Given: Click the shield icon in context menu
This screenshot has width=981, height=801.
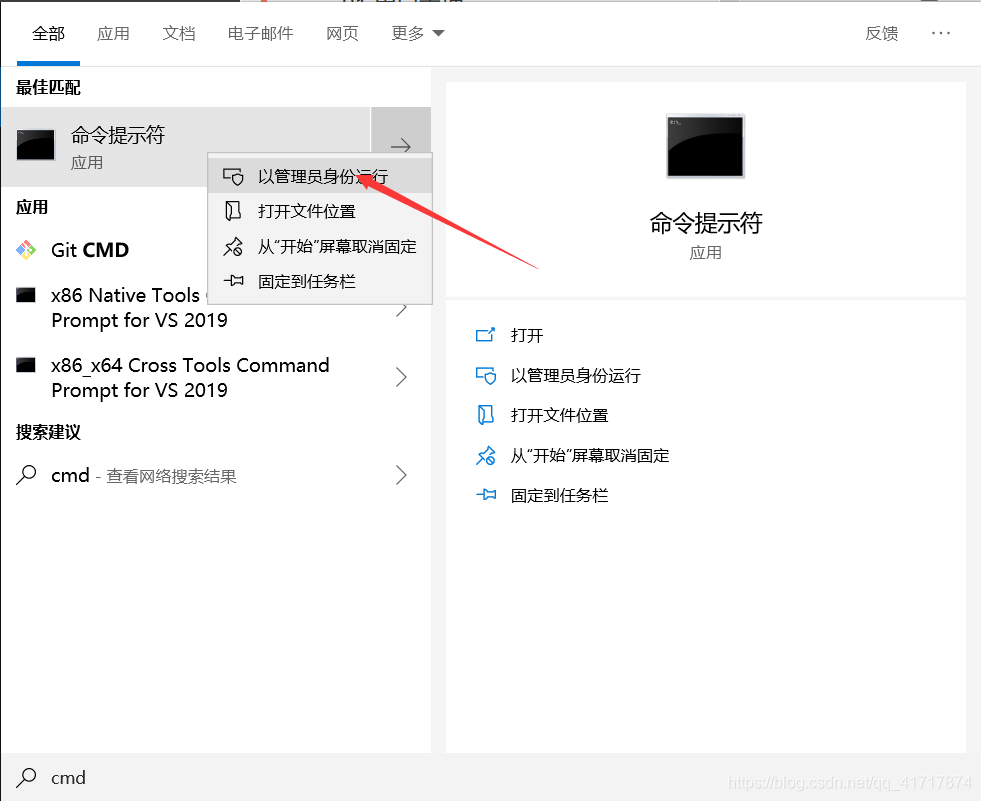Looking at the screenshot, I should coord(233,176).
